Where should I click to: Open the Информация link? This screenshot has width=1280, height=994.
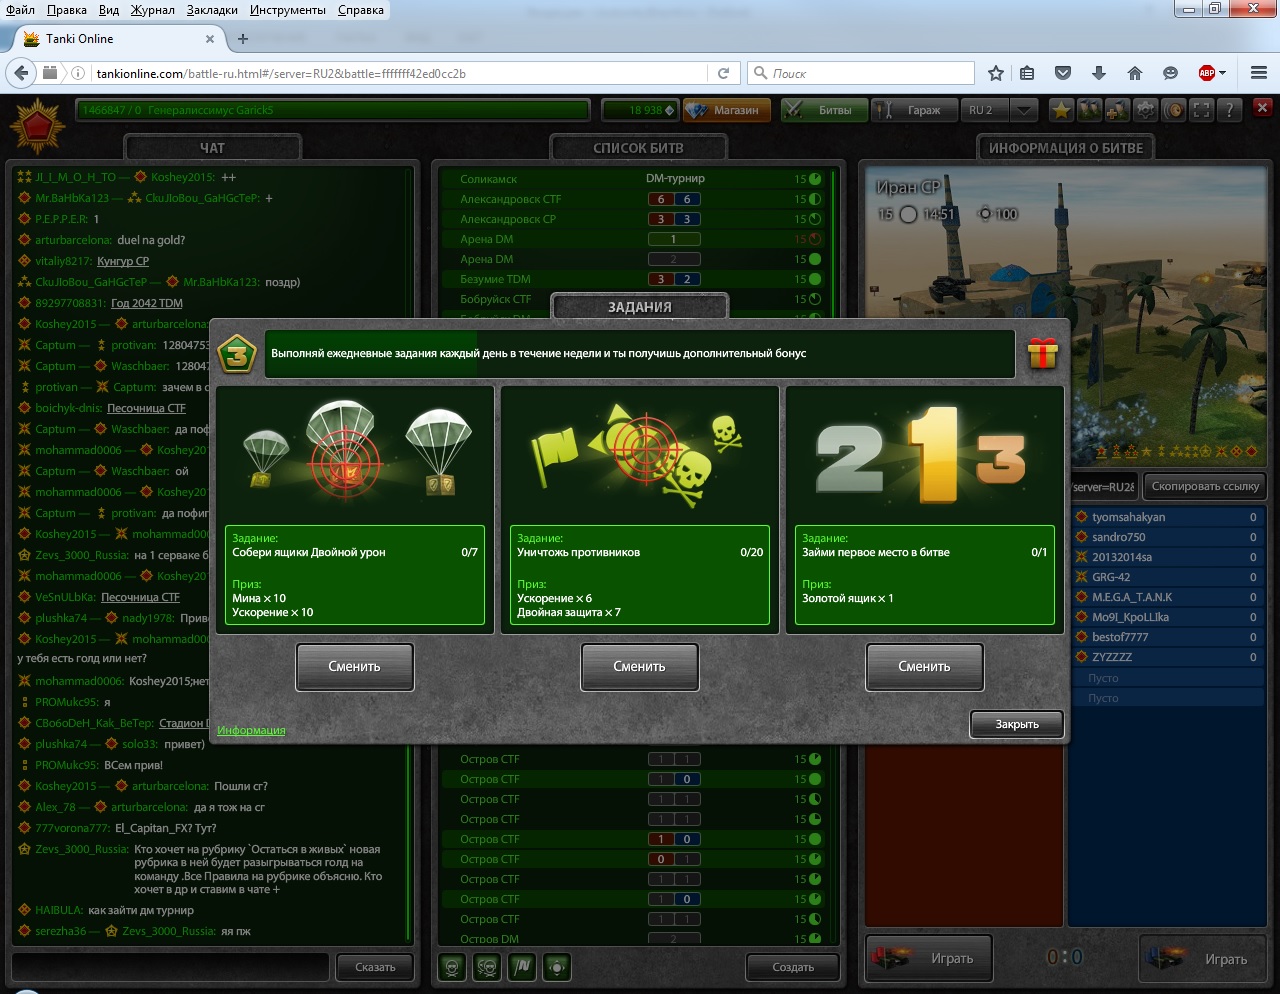coord(251,730)
